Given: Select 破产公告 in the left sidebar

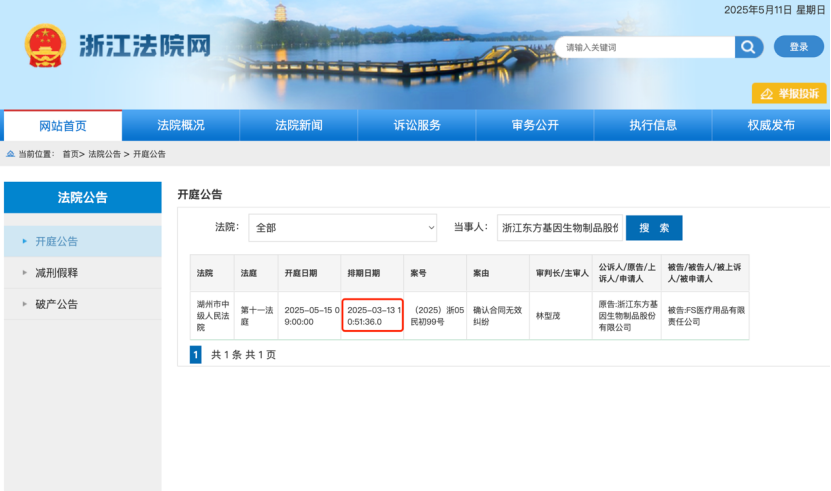Looking at the screenshot, I should (83, 304).
